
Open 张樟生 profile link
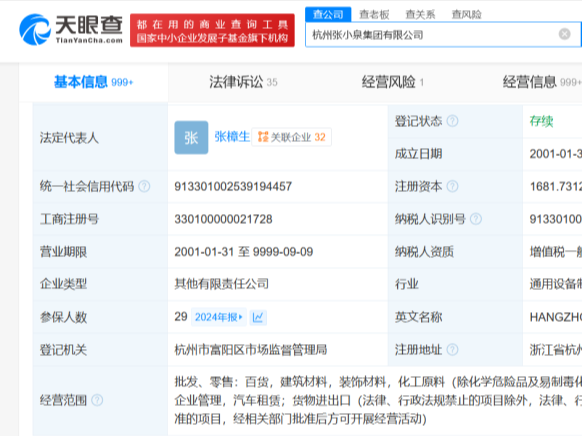coord(232,137)
